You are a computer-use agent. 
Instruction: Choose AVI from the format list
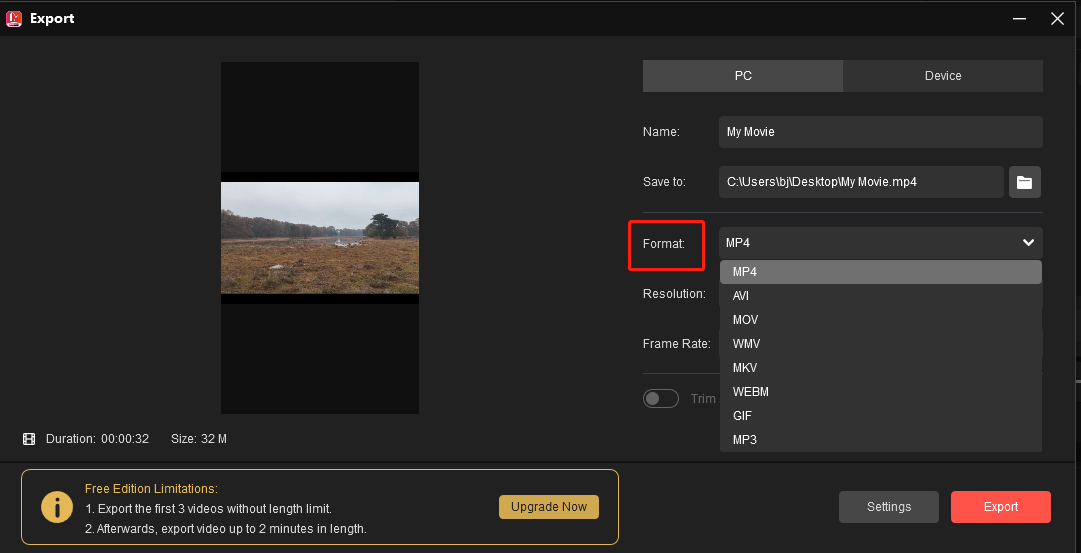tap(880, 296)
